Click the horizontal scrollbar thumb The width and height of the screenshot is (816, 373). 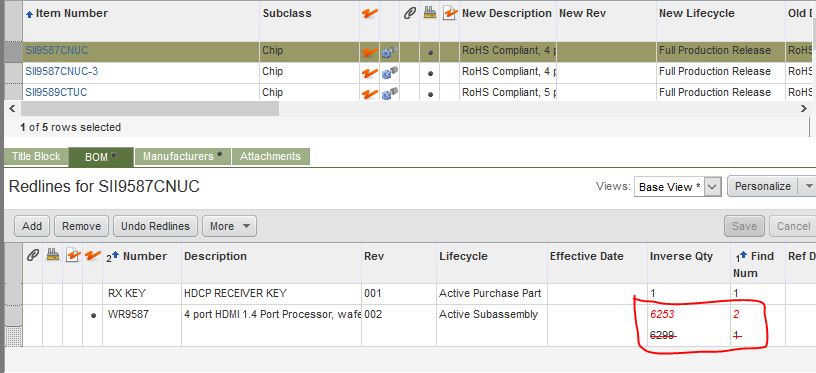(150, 109)
